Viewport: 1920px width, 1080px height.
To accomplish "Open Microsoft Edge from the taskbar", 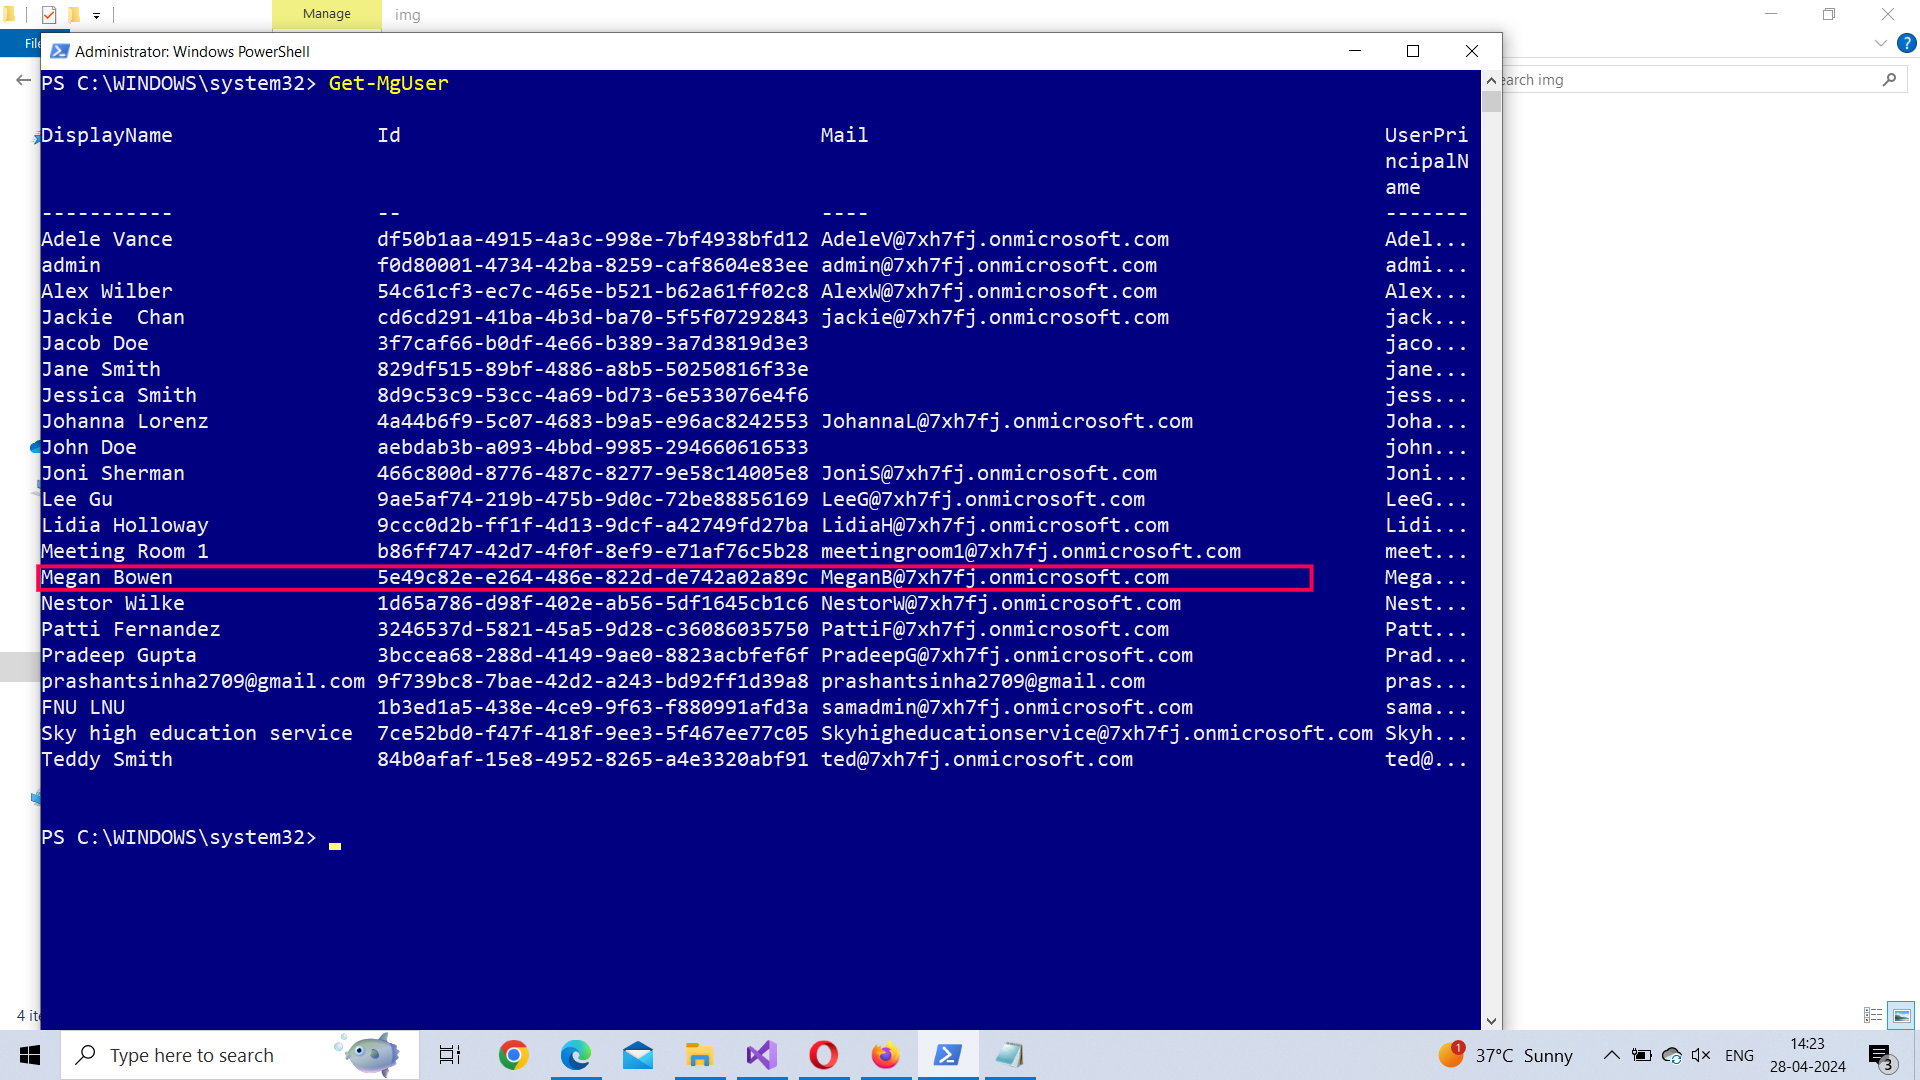I will point(575,1055).
